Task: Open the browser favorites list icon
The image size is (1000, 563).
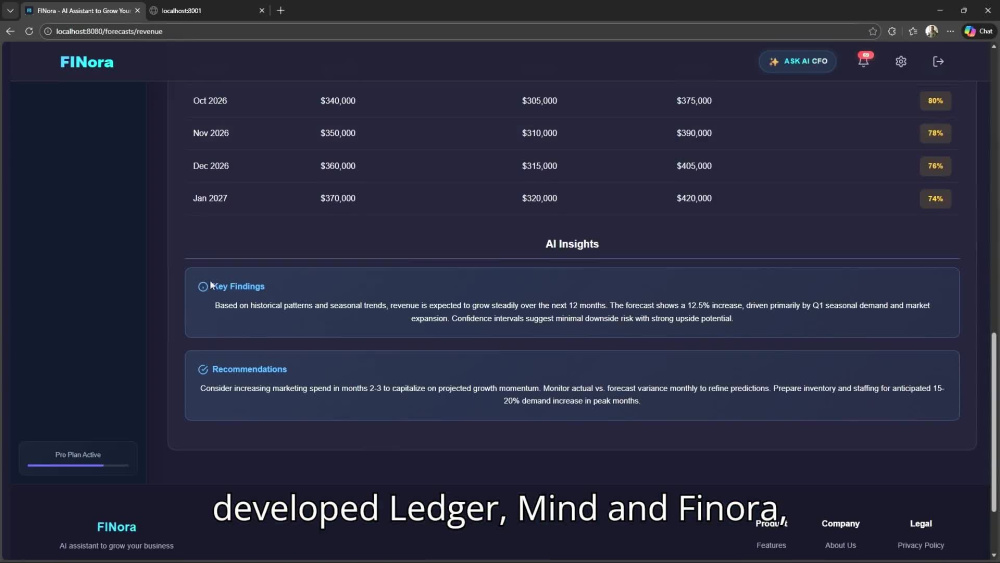Action: point(913,31)
